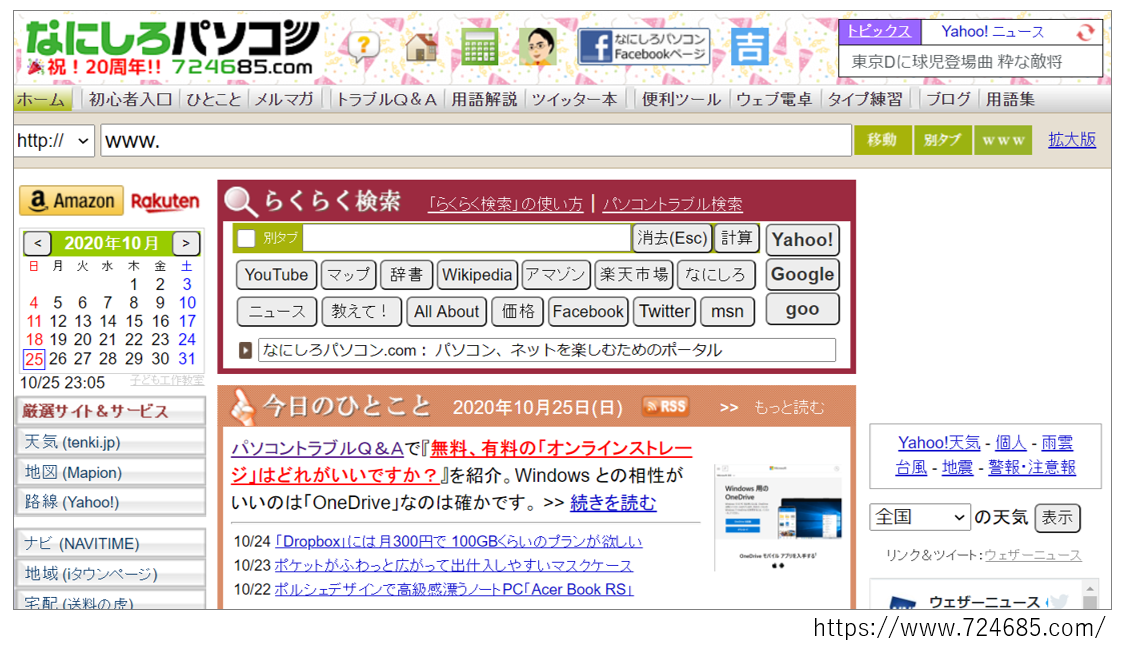Open the 続きを読む link

tap(613, 503)
